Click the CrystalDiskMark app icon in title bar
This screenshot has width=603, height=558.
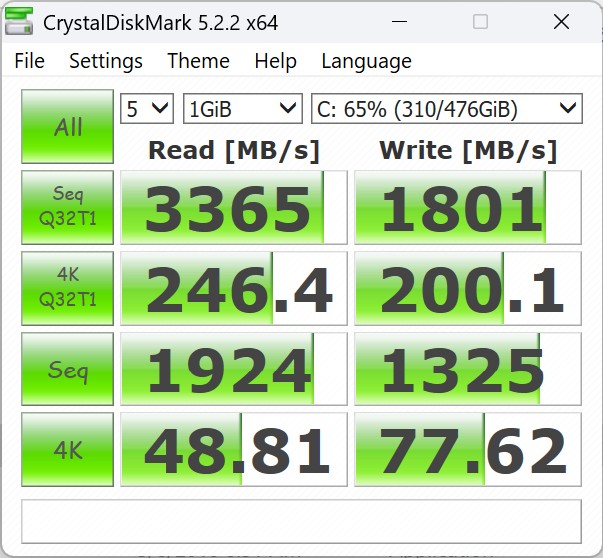(x=19, y=22)
